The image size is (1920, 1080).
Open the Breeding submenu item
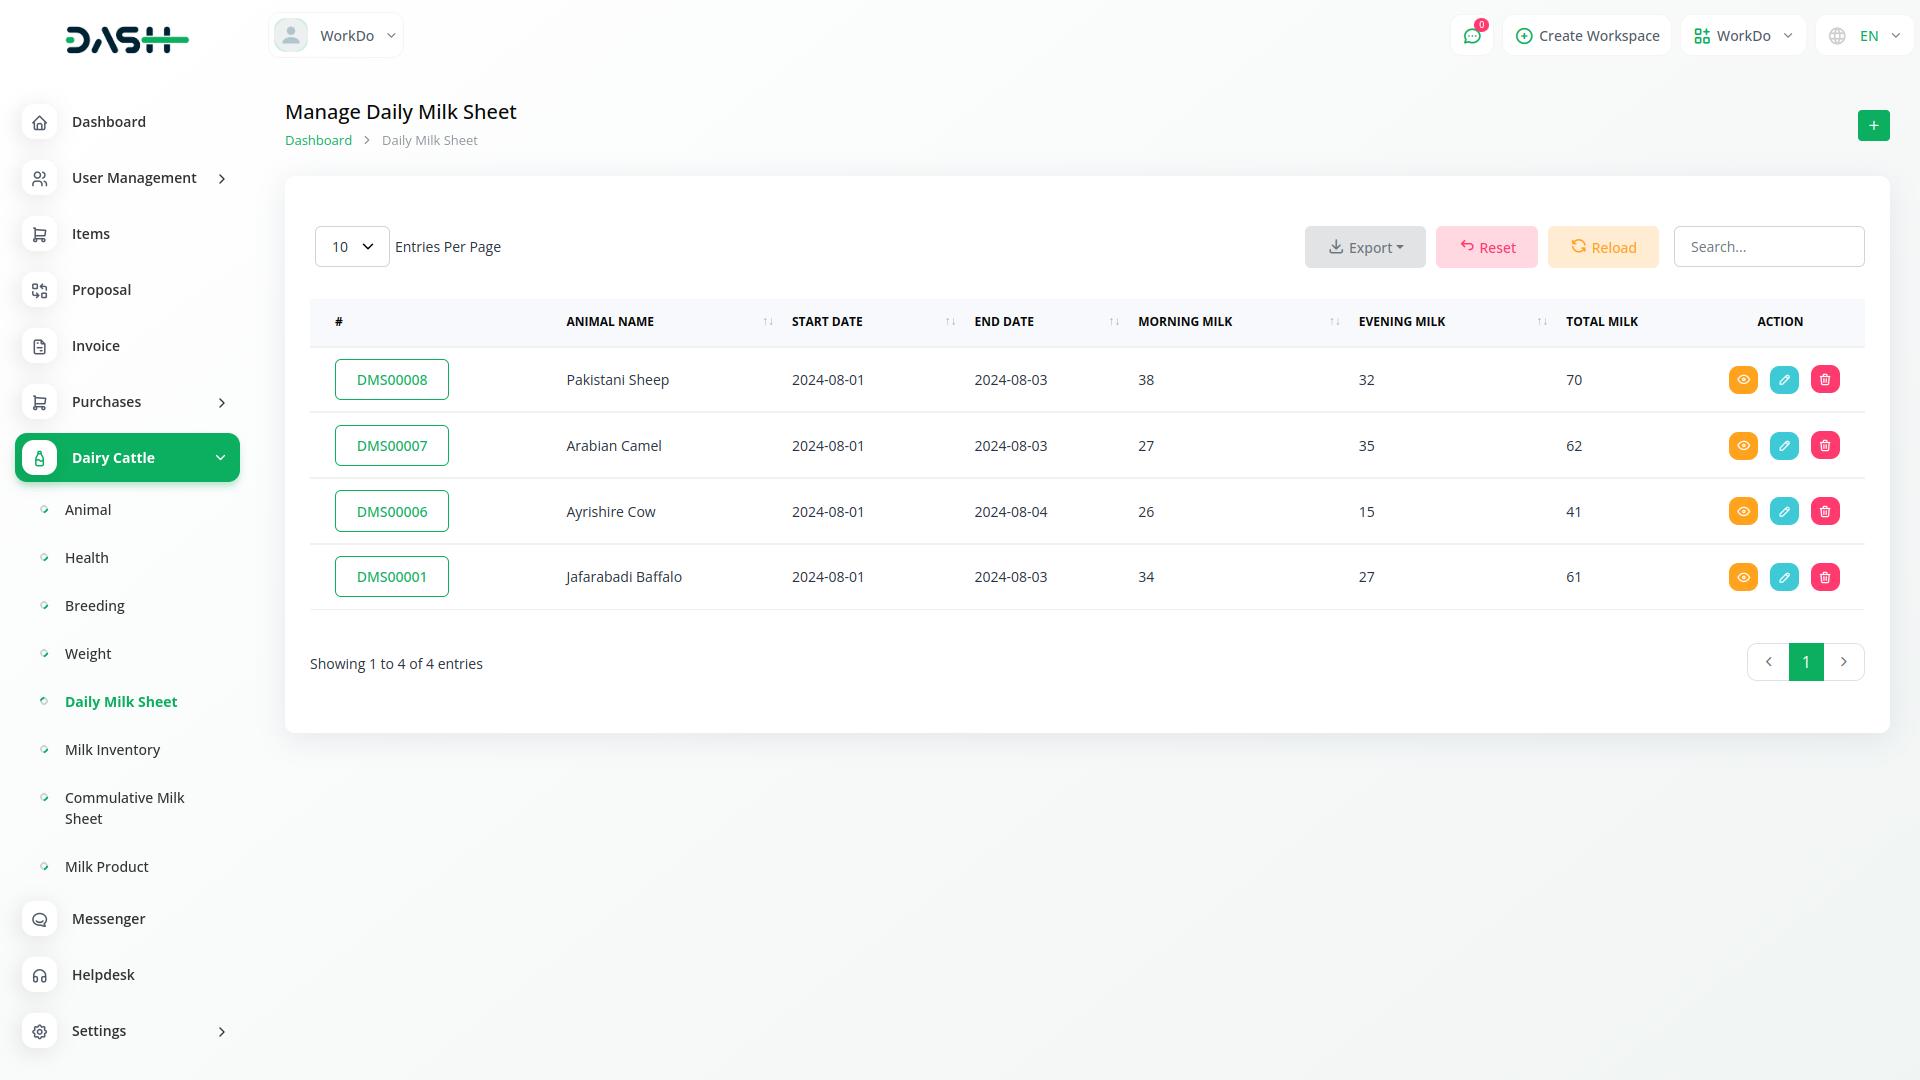95,606
